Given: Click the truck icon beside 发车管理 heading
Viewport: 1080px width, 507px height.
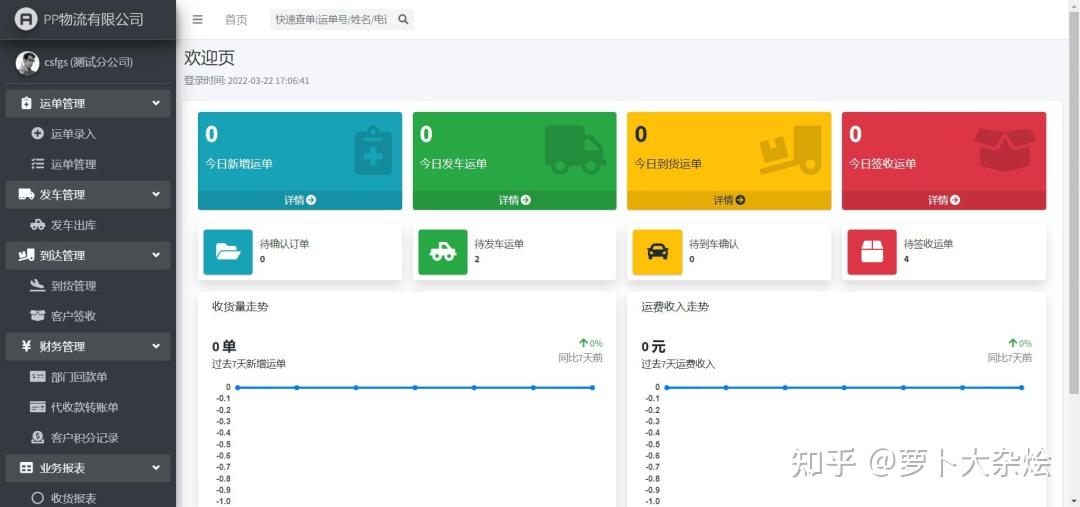Looking at the screenshot, I should 26,194.
